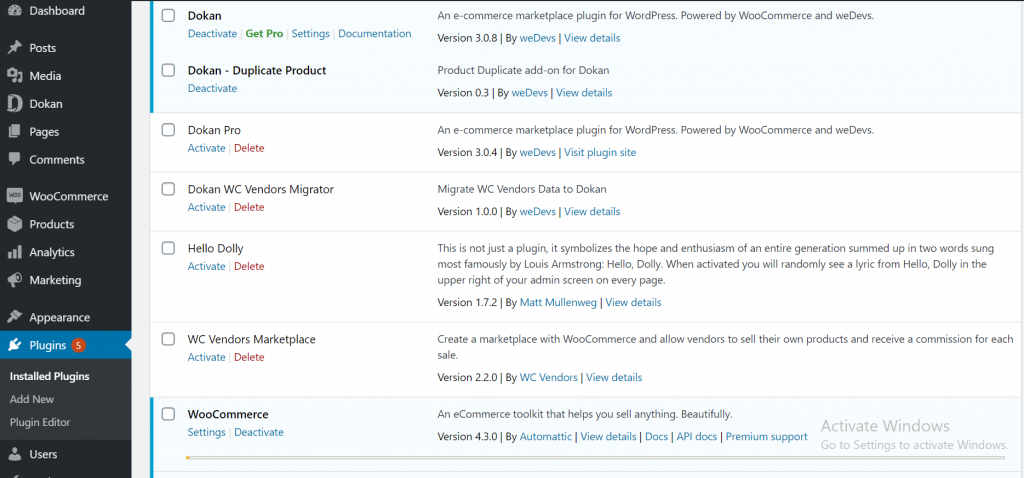Open the Analytics menu
1024x478 pixels.
(x=52, y=252)
